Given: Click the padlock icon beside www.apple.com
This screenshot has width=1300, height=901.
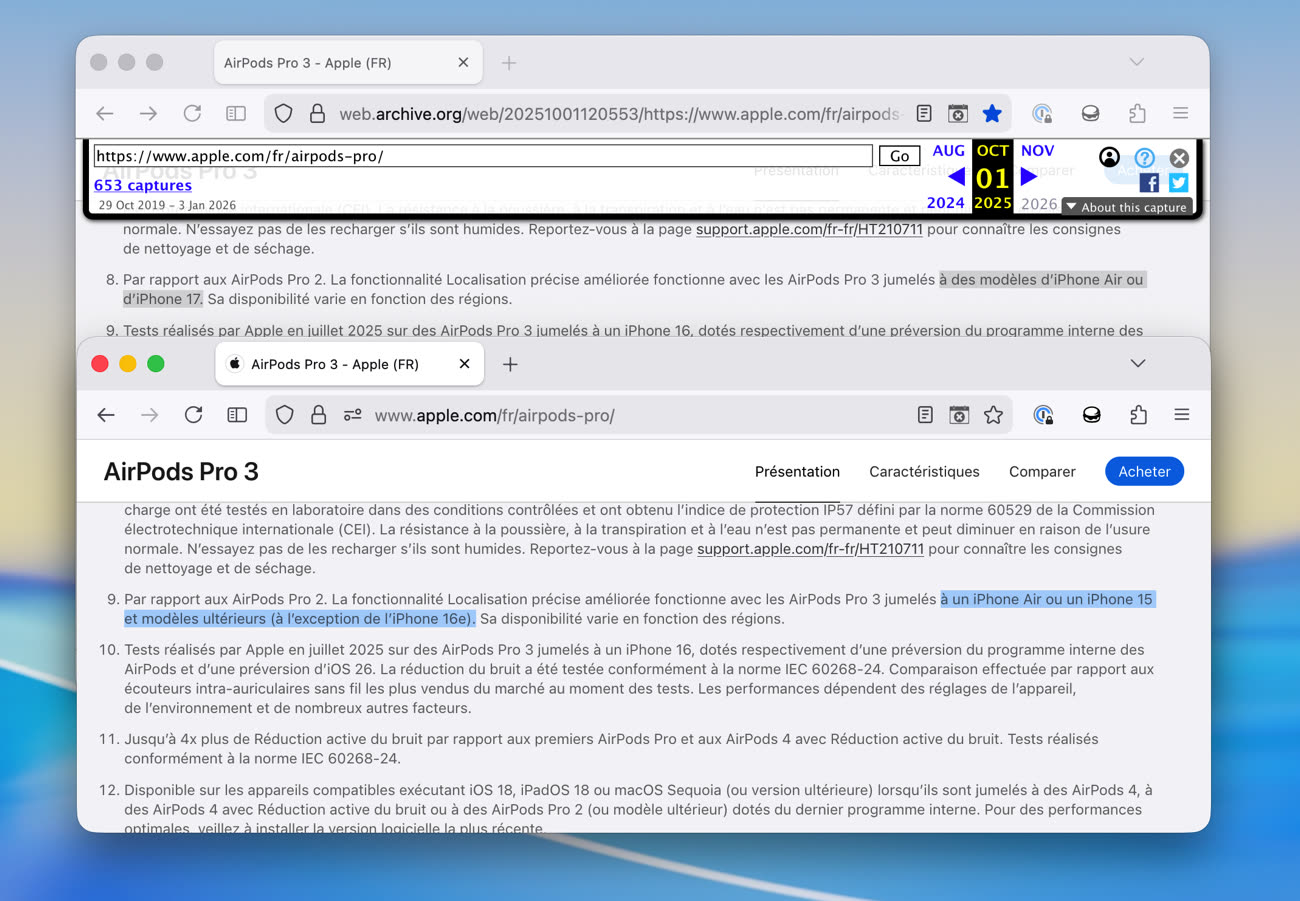Looking at the screenshot, I should 319,415.
